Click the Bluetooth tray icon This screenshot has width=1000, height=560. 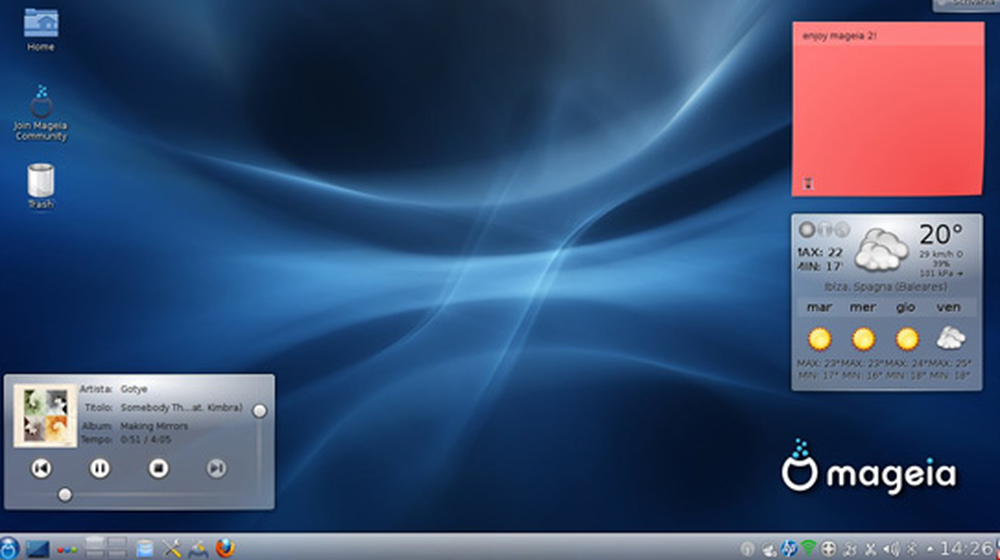point(913,549)
